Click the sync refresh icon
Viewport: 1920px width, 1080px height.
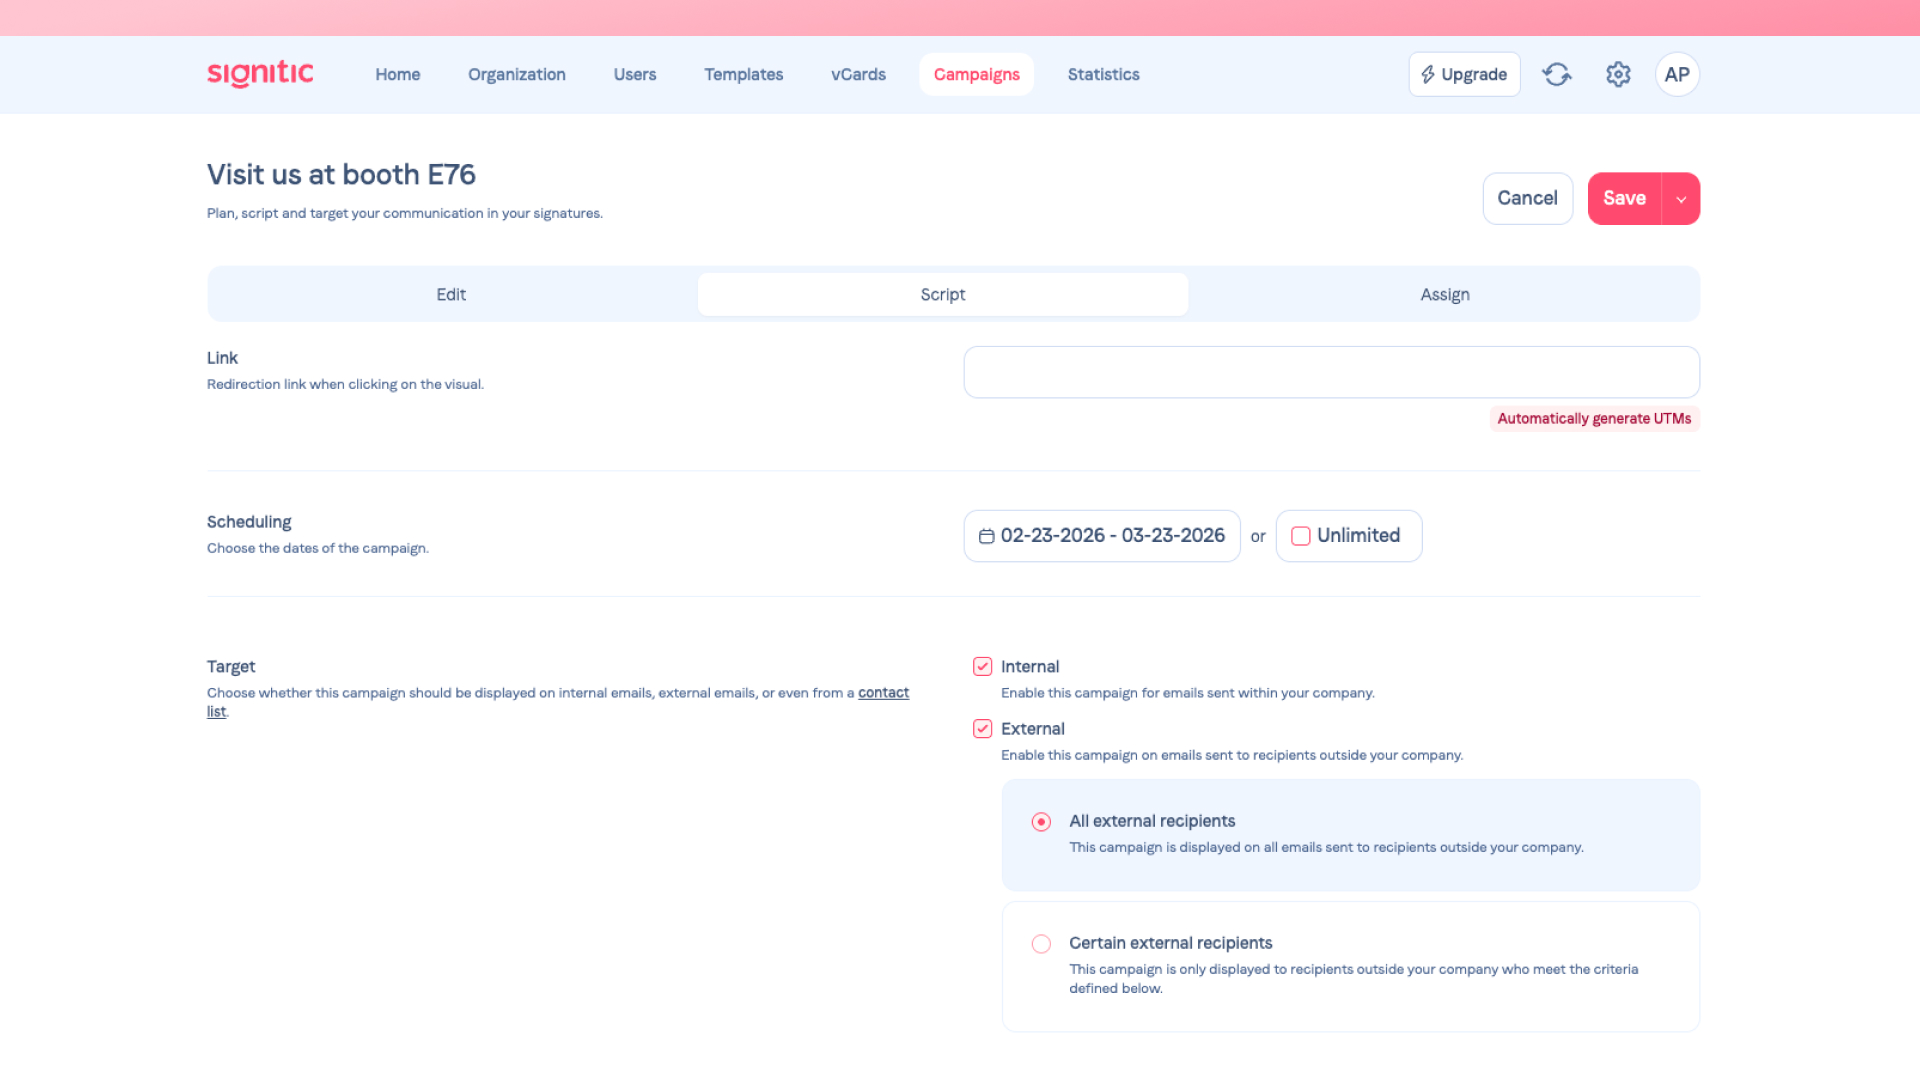1556,74
